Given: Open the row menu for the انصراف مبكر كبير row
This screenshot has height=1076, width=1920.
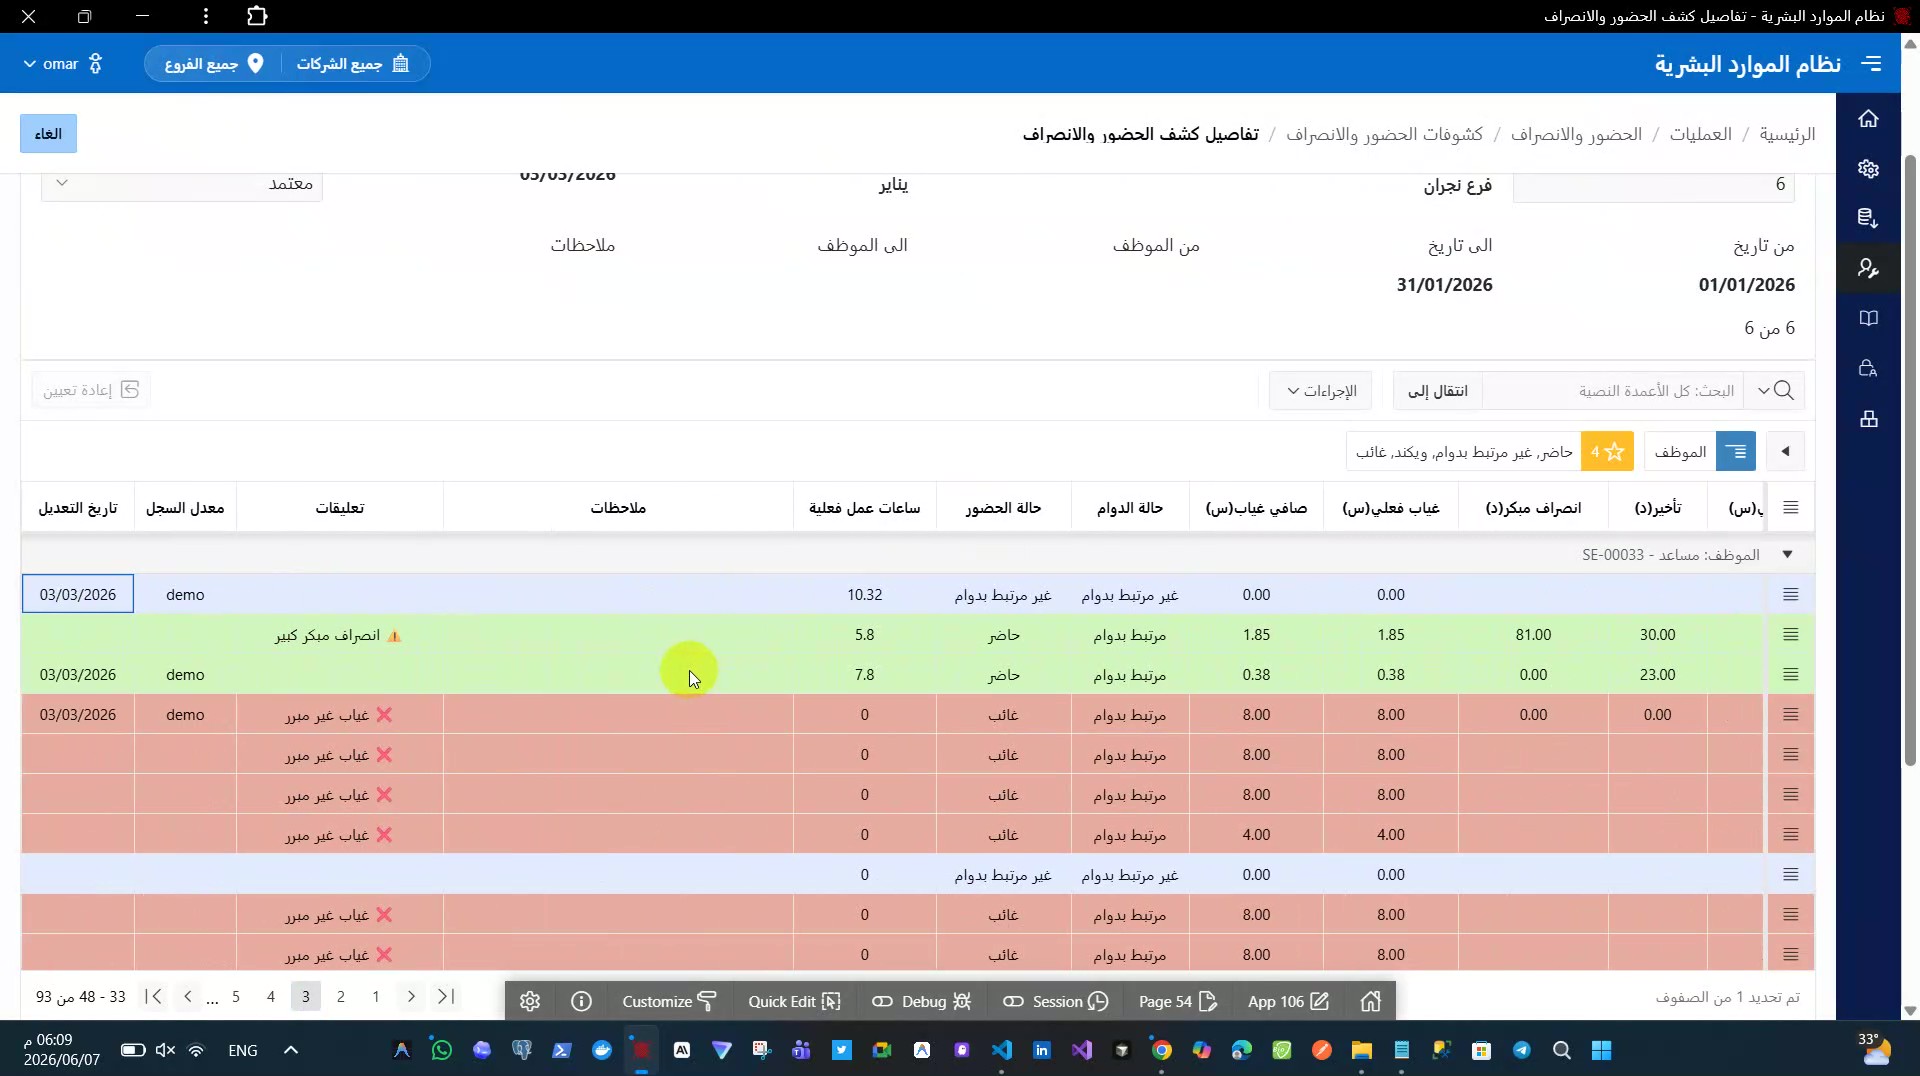Looking at the screenshot, I should [x=1790, y=635].
